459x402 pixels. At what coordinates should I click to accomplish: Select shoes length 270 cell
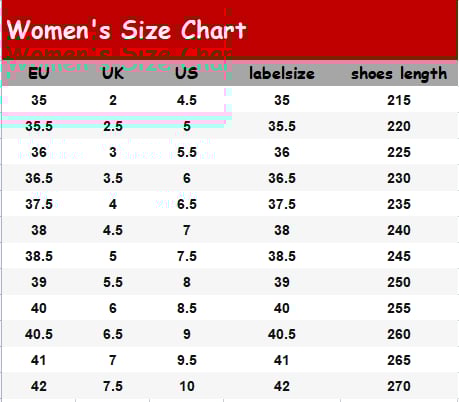coord(399,386)
